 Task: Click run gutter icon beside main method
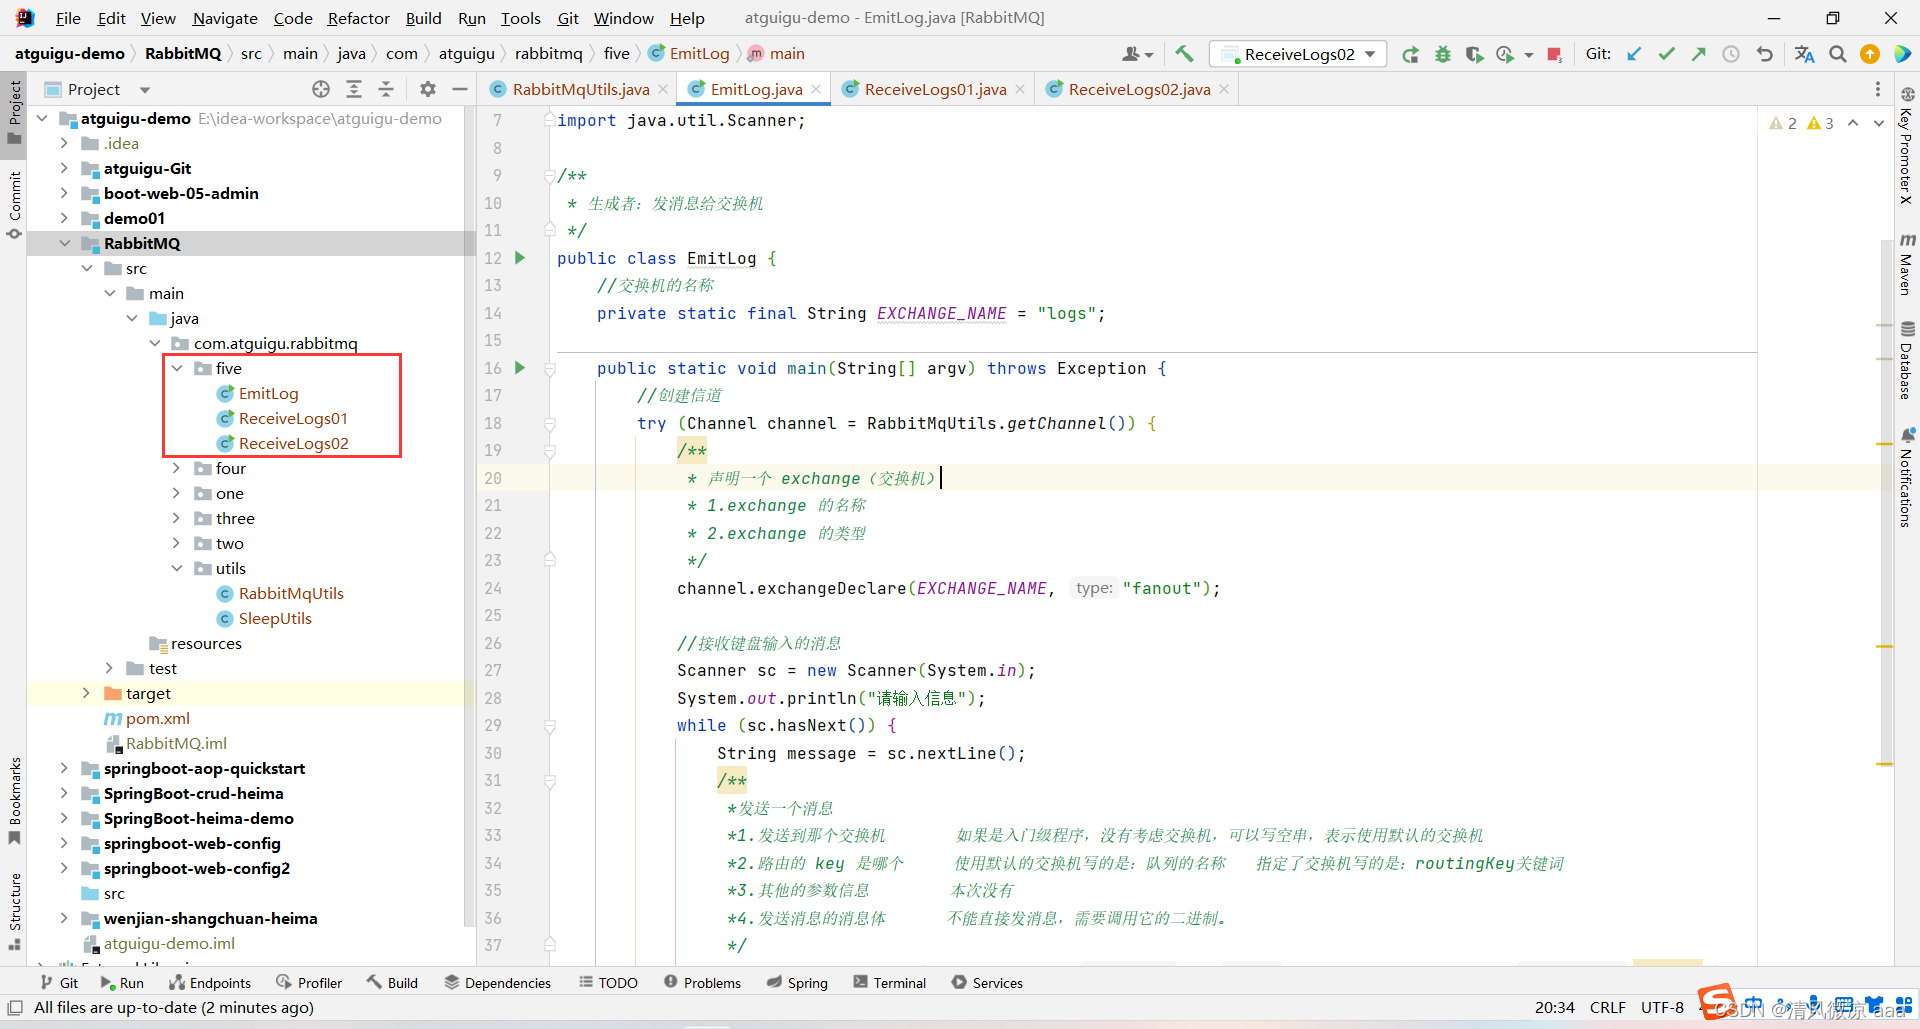click(520, 368)
